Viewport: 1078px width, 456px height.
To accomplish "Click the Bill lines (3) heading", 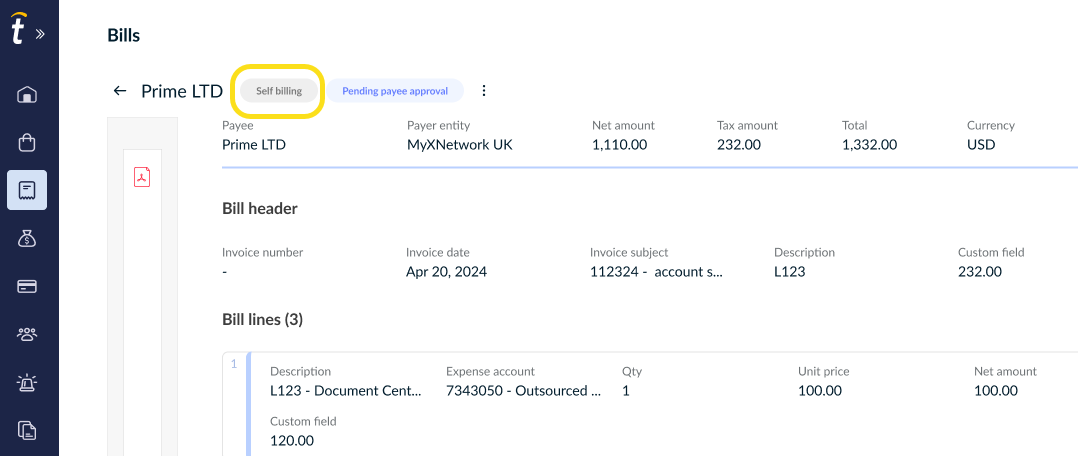I will click(263, 319).
